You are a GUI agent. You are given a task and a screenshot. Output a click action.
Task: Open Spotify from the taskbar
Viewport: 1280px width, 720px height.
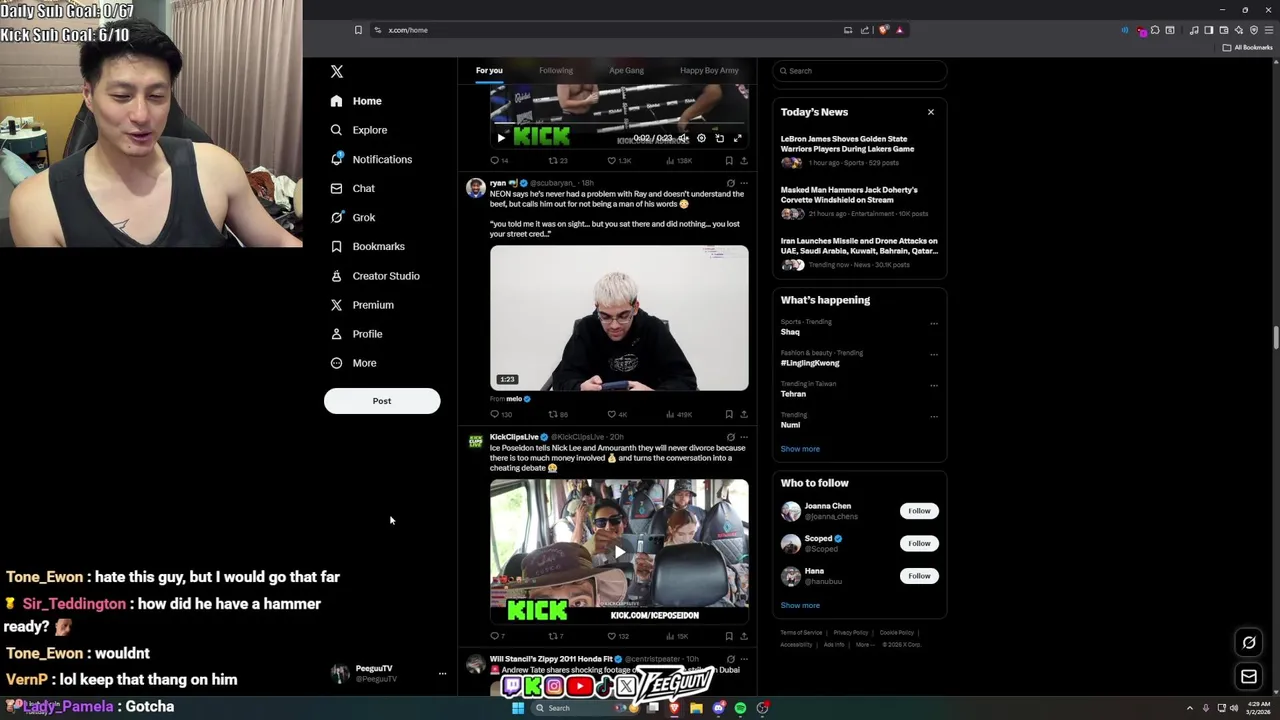click(740, 708)
